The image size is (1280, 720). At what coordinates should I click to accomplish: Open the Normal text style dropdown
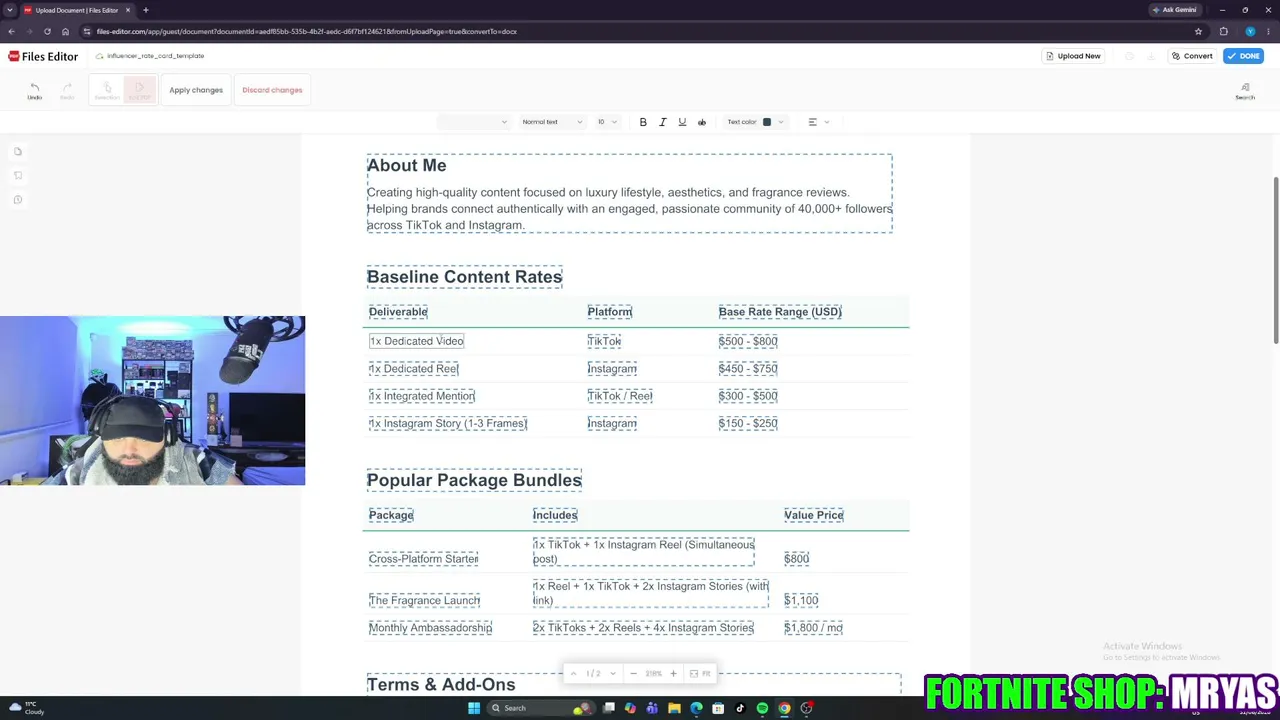point(552,122)
